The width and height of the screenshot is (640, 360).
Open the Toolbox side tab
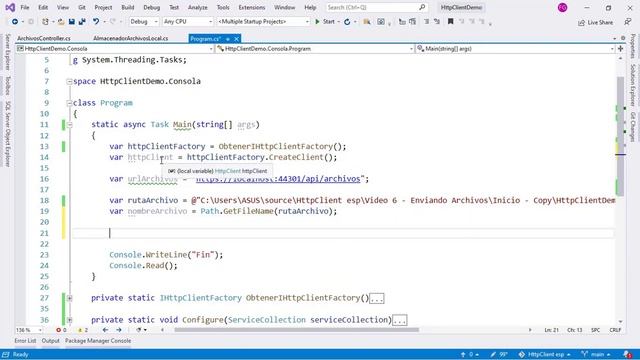click(x=7, y=85)
